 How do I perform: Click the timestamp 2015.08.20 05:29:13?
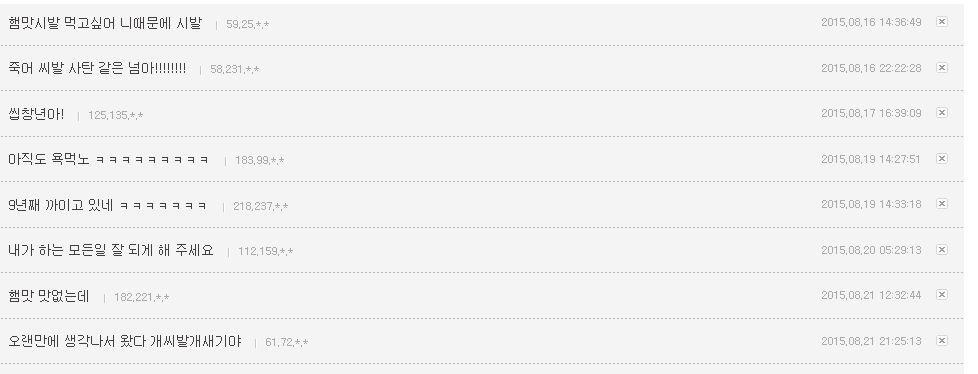871,250
